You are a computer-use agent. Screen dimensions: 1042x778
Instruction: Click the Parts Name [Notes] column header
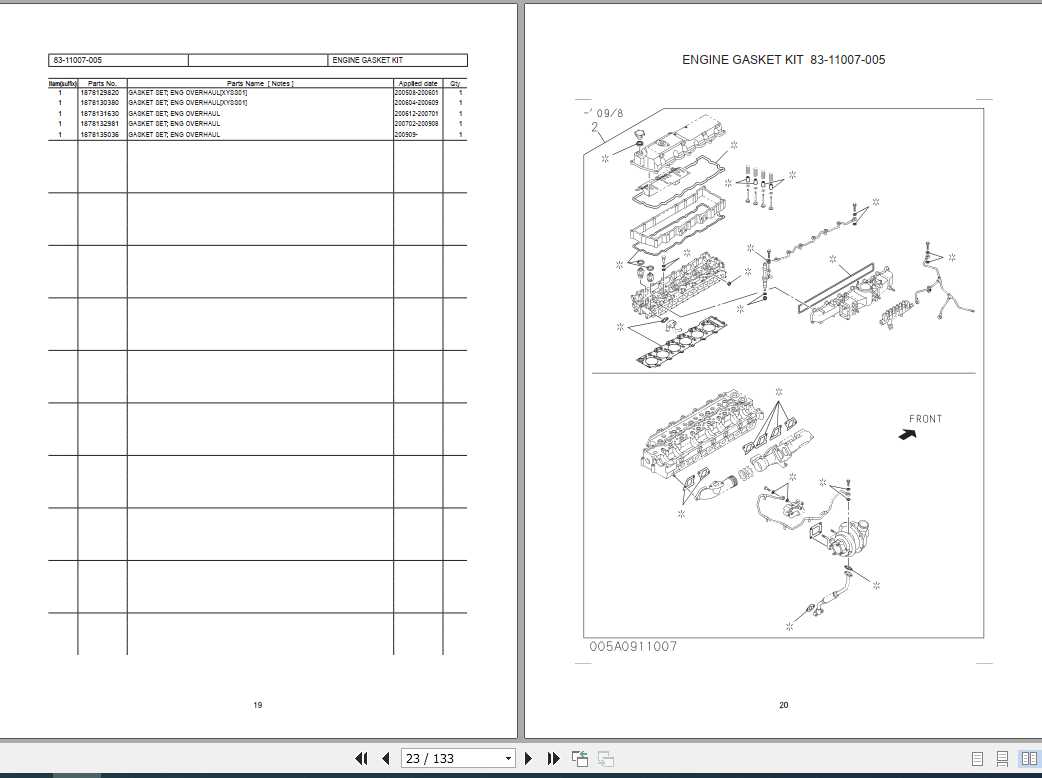260,84
